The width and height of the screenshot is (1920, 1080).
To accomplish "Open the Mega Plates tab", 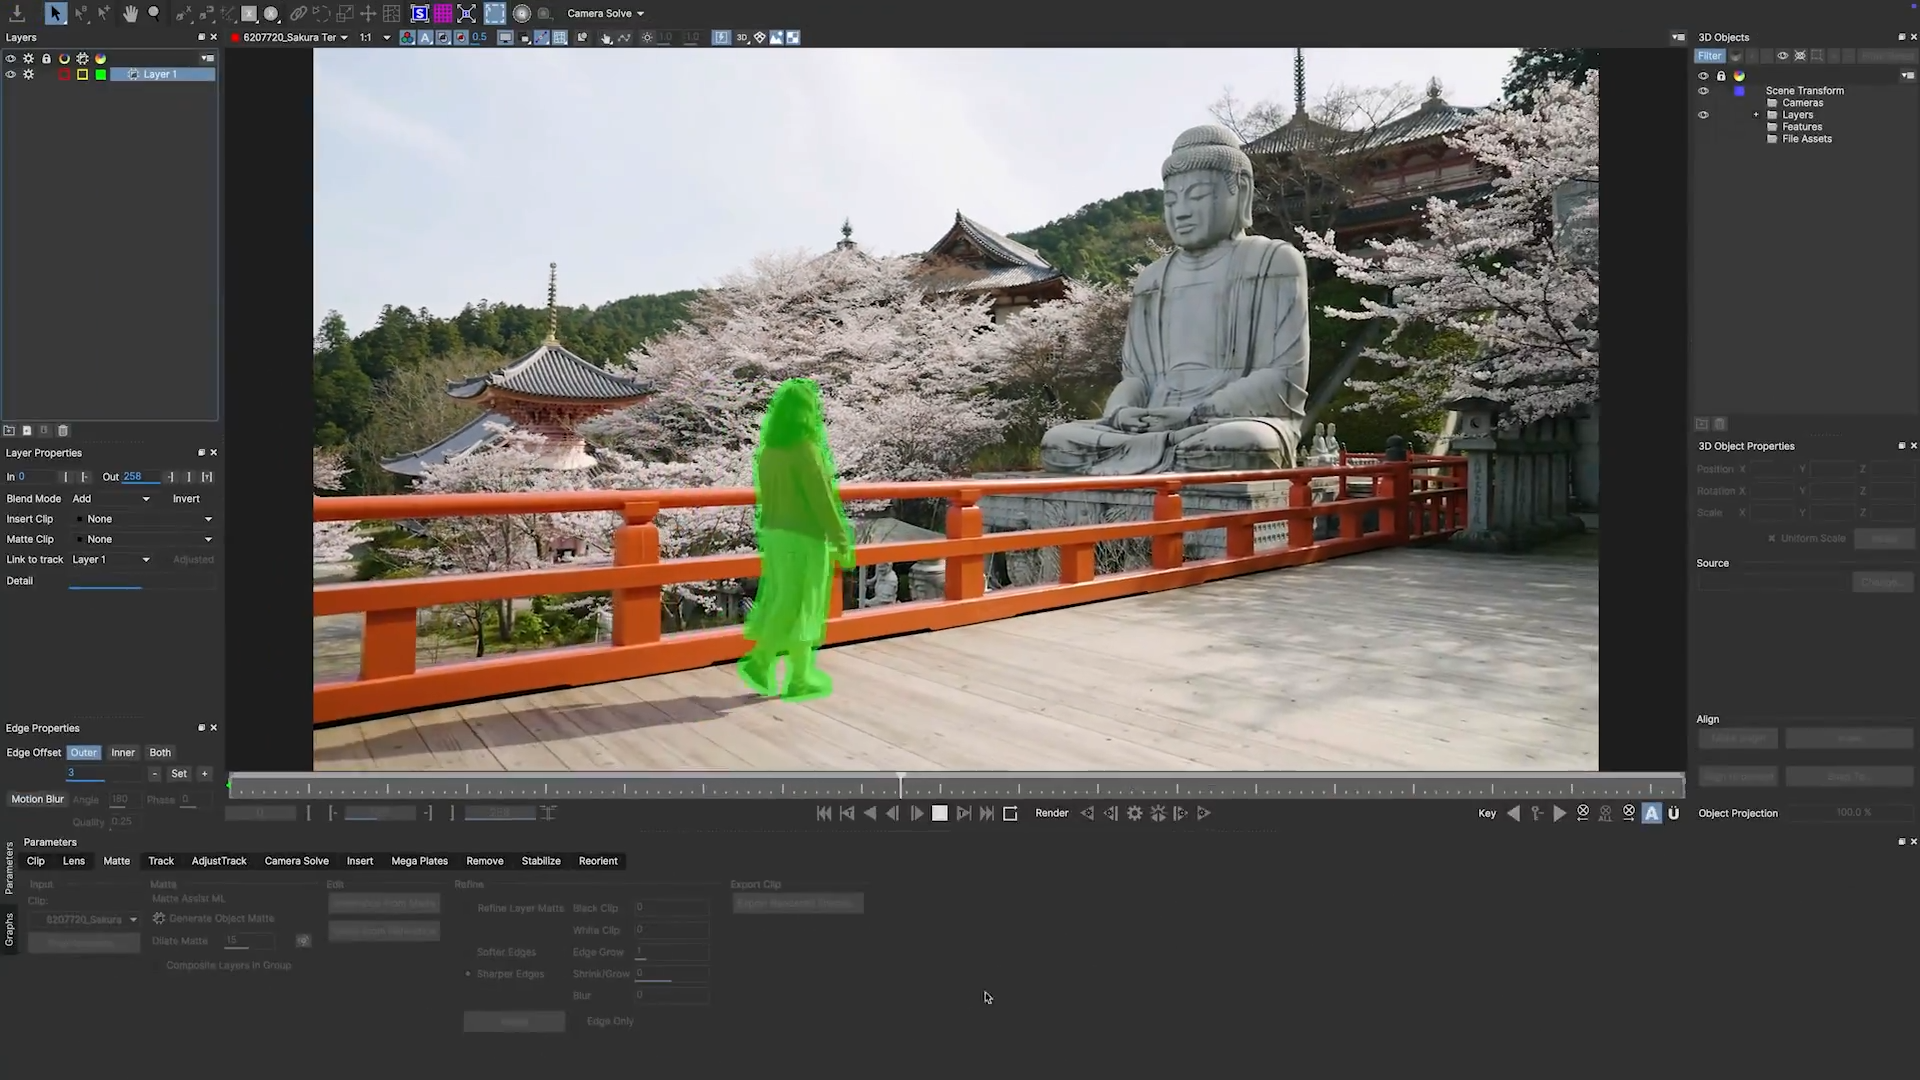I will point(419,860).
